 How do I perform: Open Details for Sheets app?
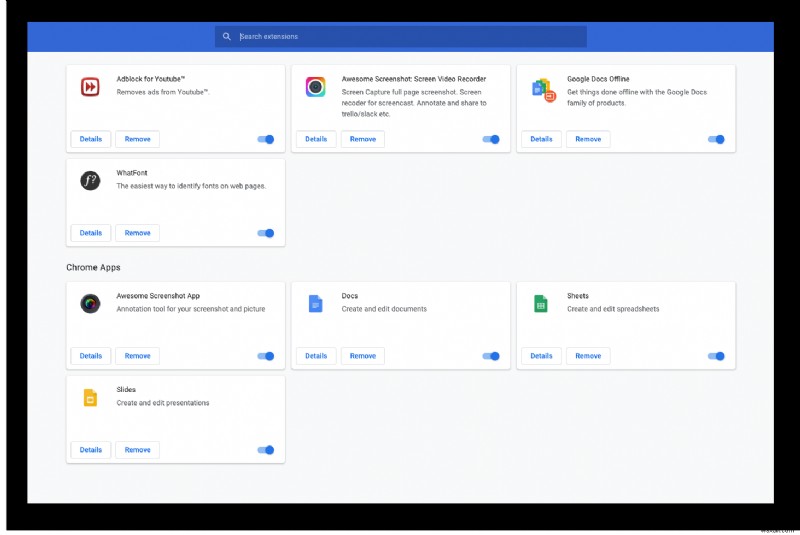click(x=541, y=356)
